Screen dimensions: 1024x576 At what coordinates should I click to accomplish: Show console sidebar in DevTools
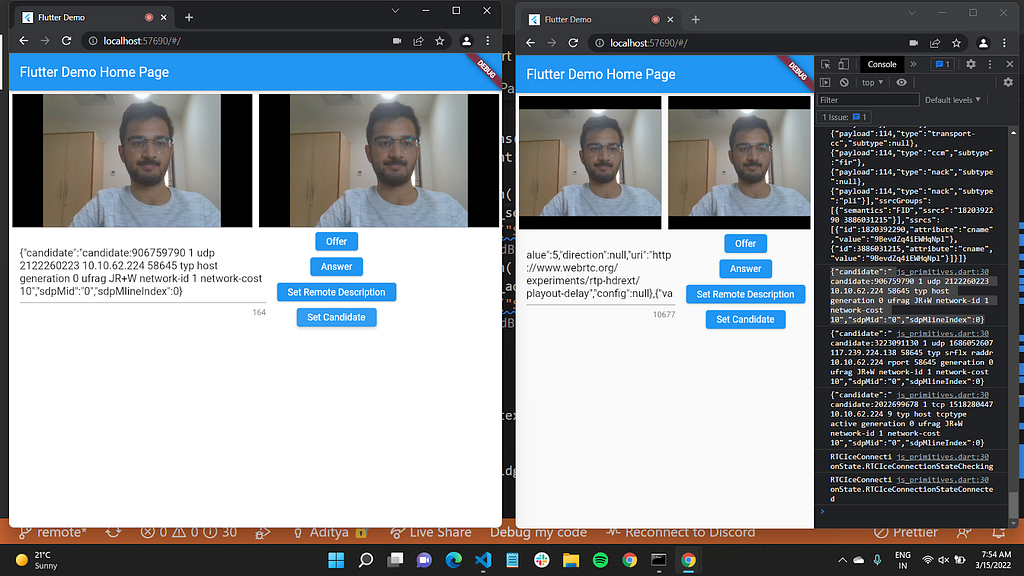point(825,82)
